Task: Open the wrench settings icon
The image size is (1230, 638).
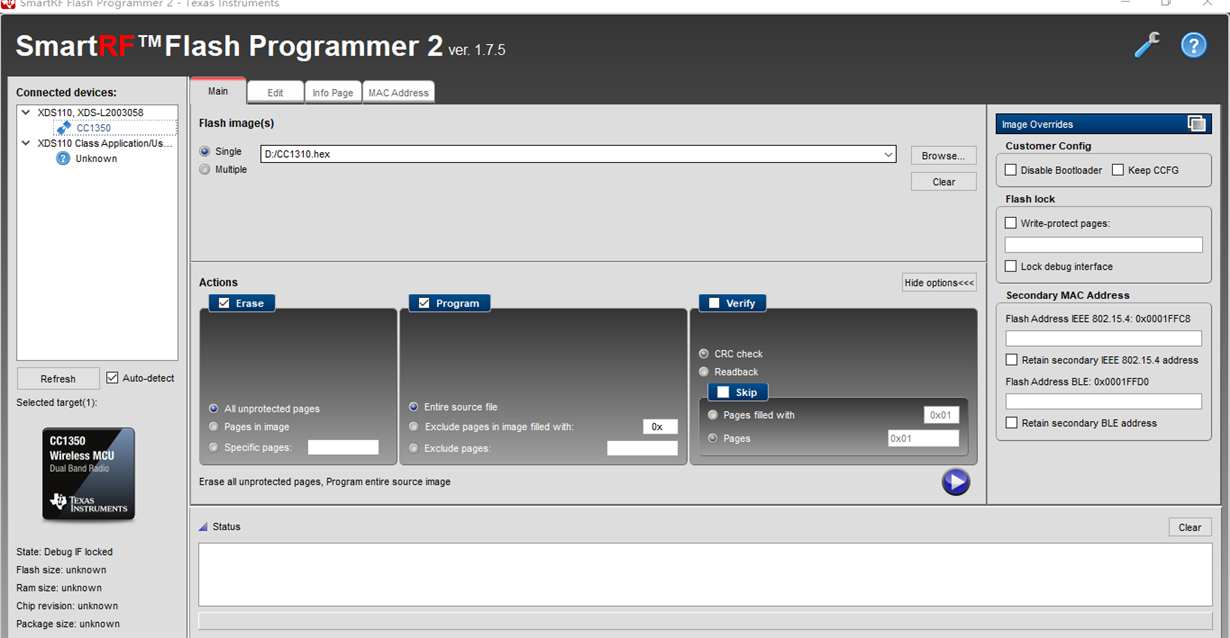Action: [x=1147, y=45]
